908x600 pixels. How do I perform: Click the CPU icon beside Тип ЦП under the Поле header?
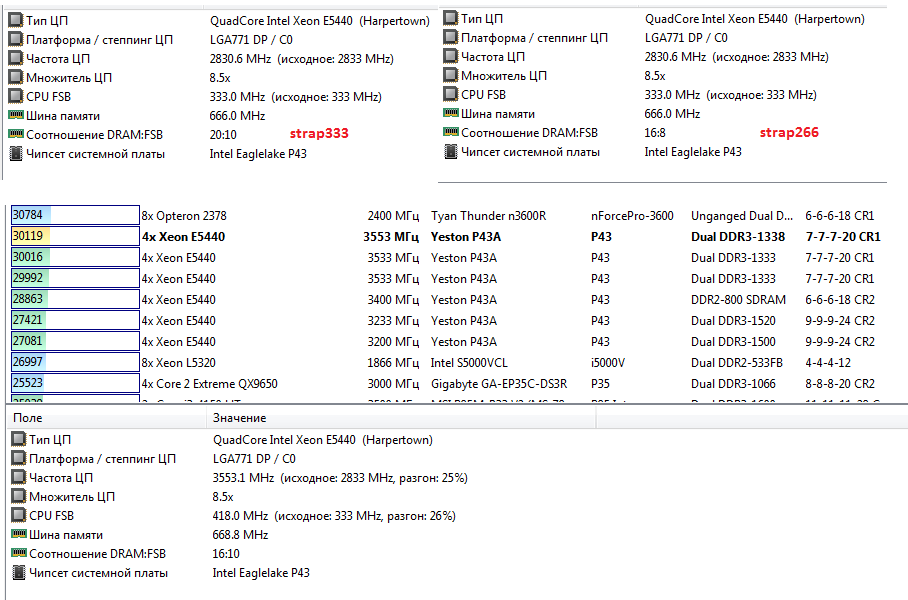point(19,439)
